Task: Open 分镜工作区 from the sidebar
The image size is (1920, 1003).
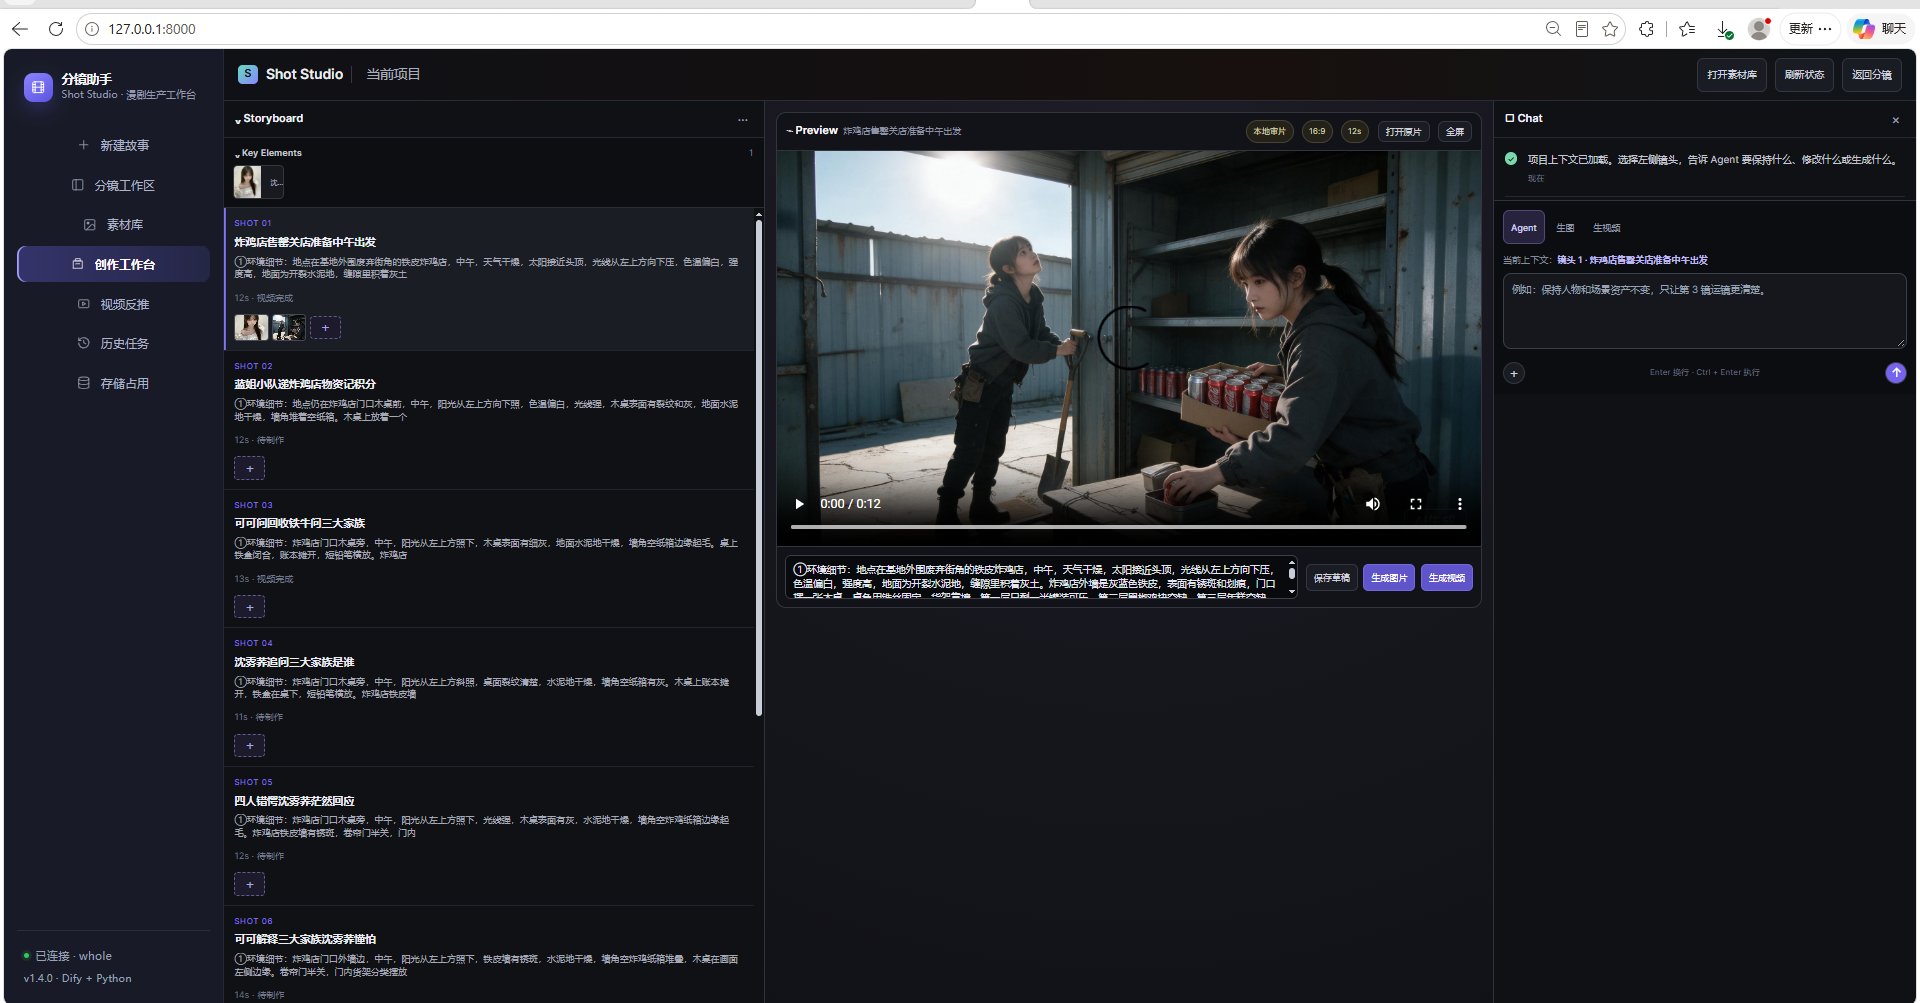Action: (113, 185)
